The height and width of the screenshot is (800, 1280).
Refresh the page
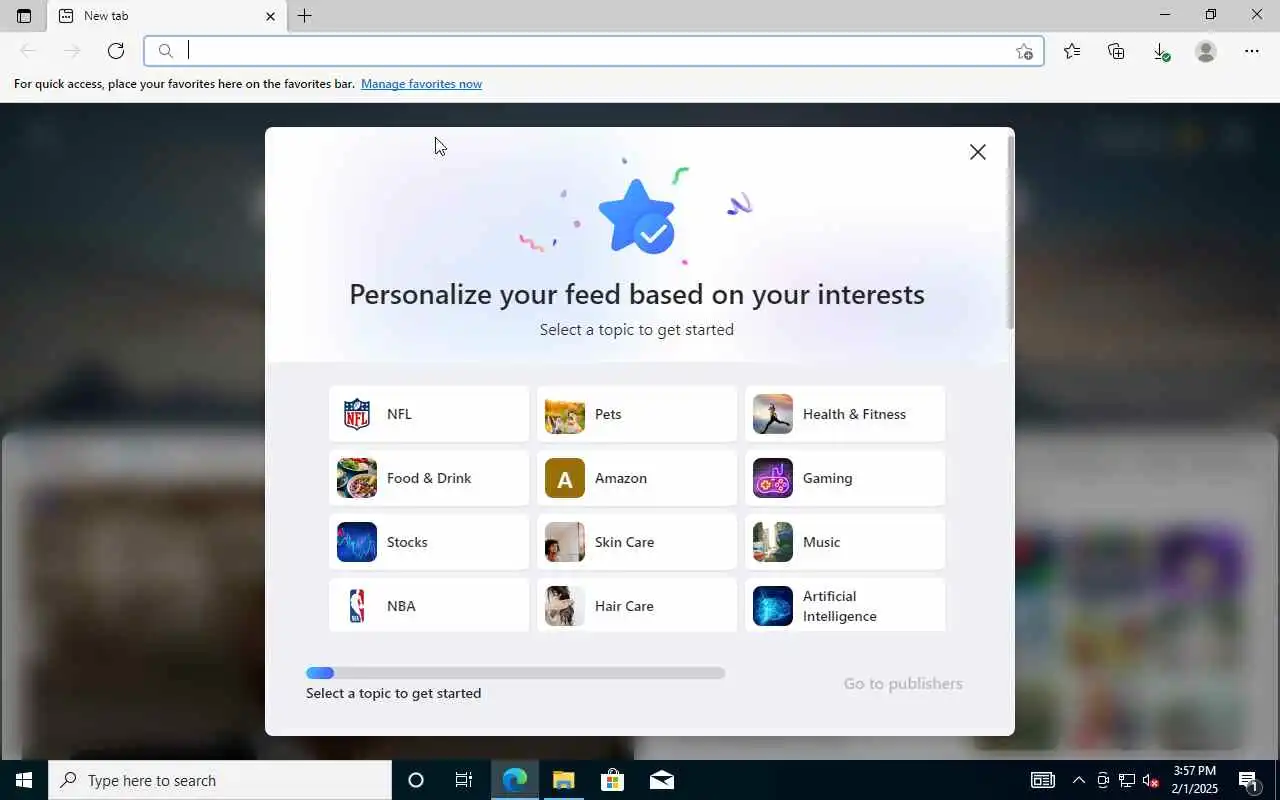[x=116, y=51]
